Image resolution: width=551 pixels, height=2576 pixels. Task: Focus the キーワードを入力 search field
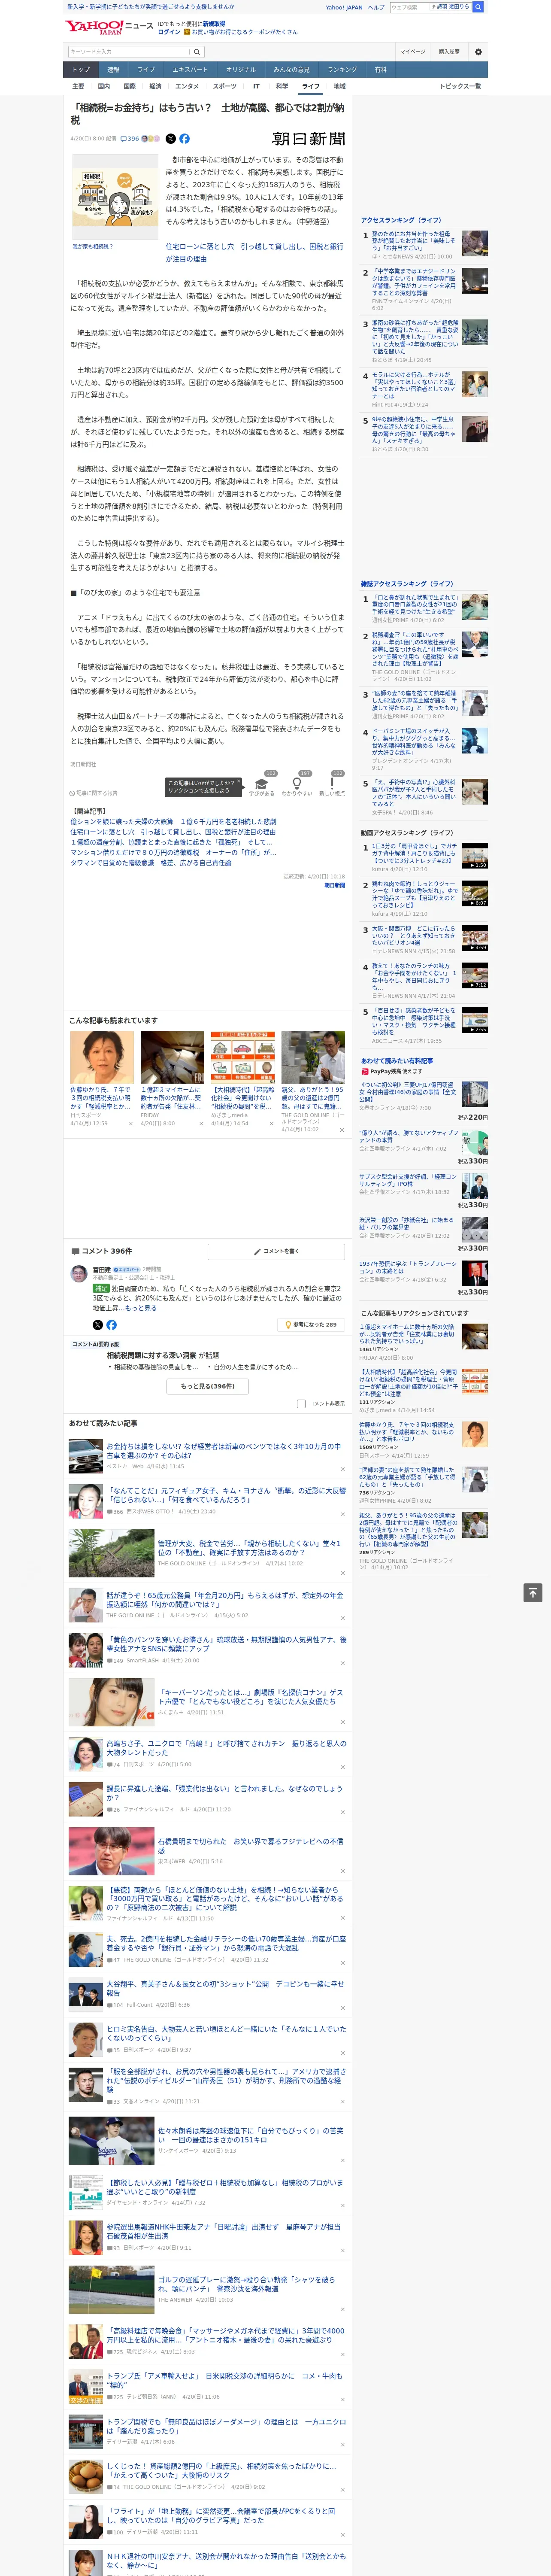click(x=128, y=51)
